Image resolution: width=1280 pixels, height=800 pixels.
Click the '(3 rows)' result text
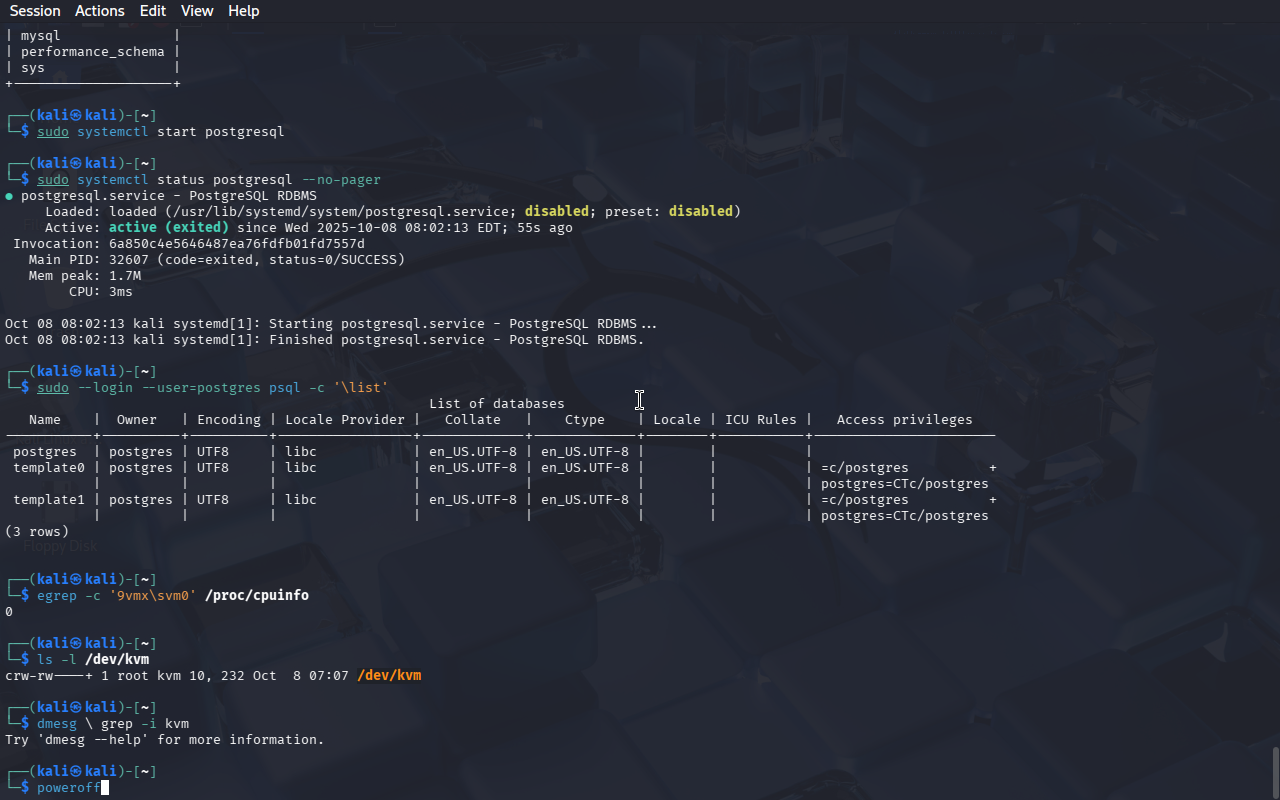37,532
